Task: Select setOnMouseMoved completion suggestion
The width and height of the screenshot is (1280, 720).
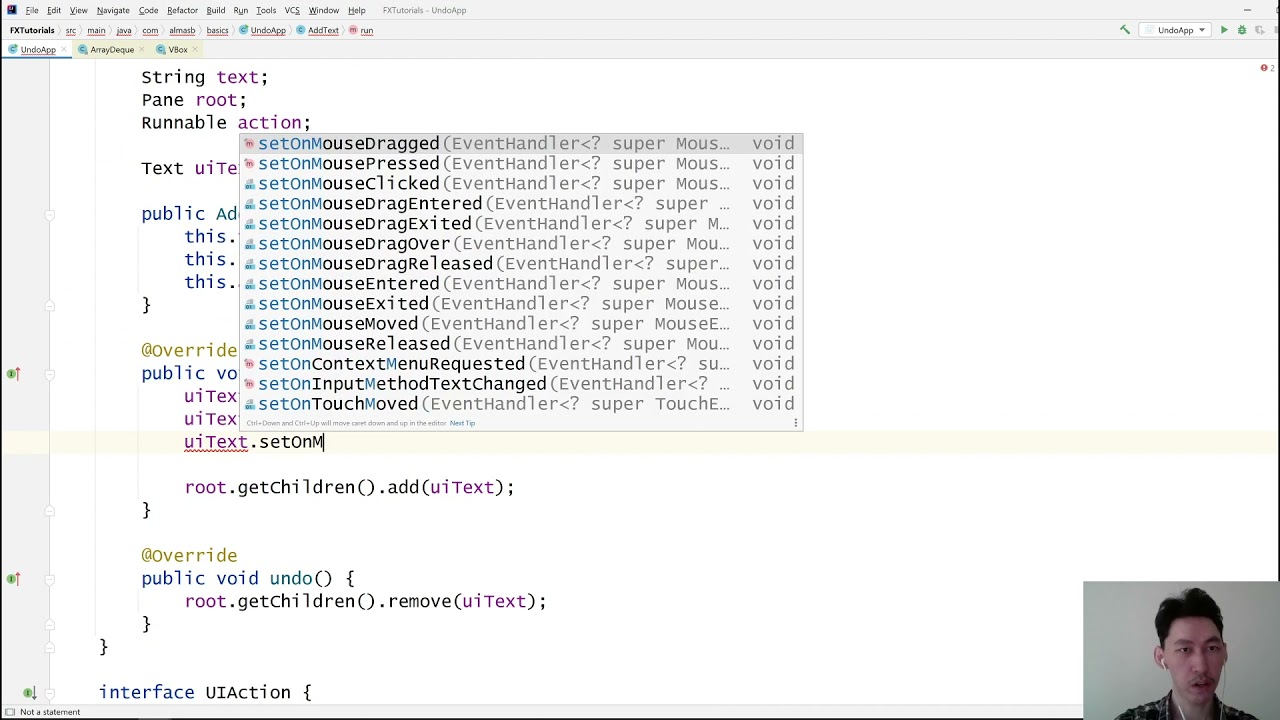Action: 520,324
